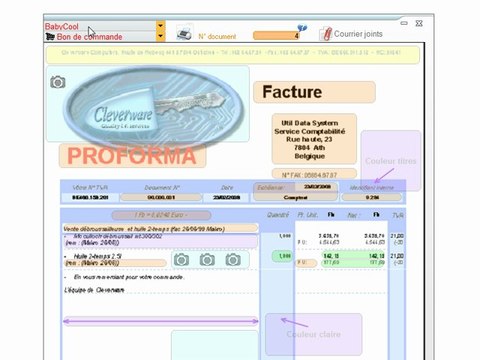Click the shopping cart icon beside Bon de commande
Screen dimensions: 480x360
coord(50,37)
